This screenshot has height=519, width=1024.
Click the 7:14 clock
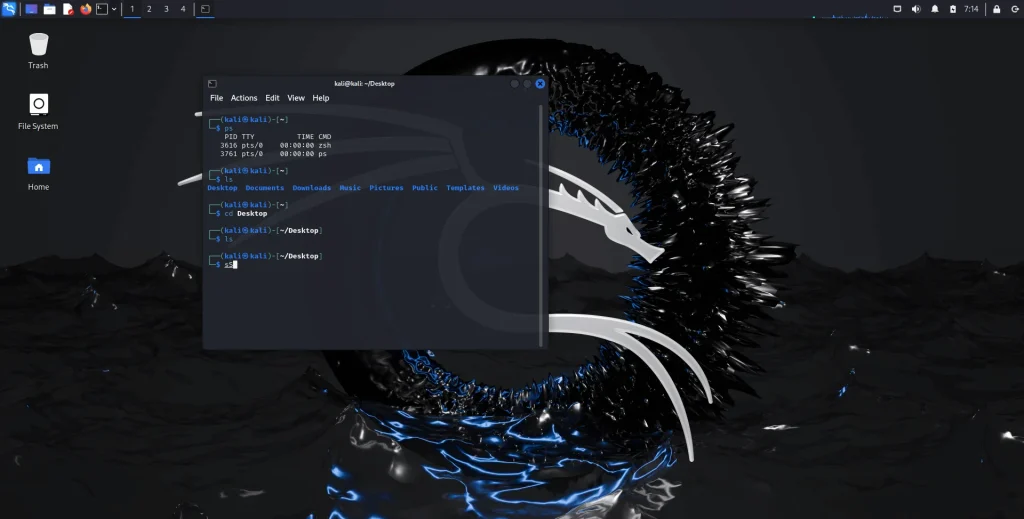click(971, 9)
